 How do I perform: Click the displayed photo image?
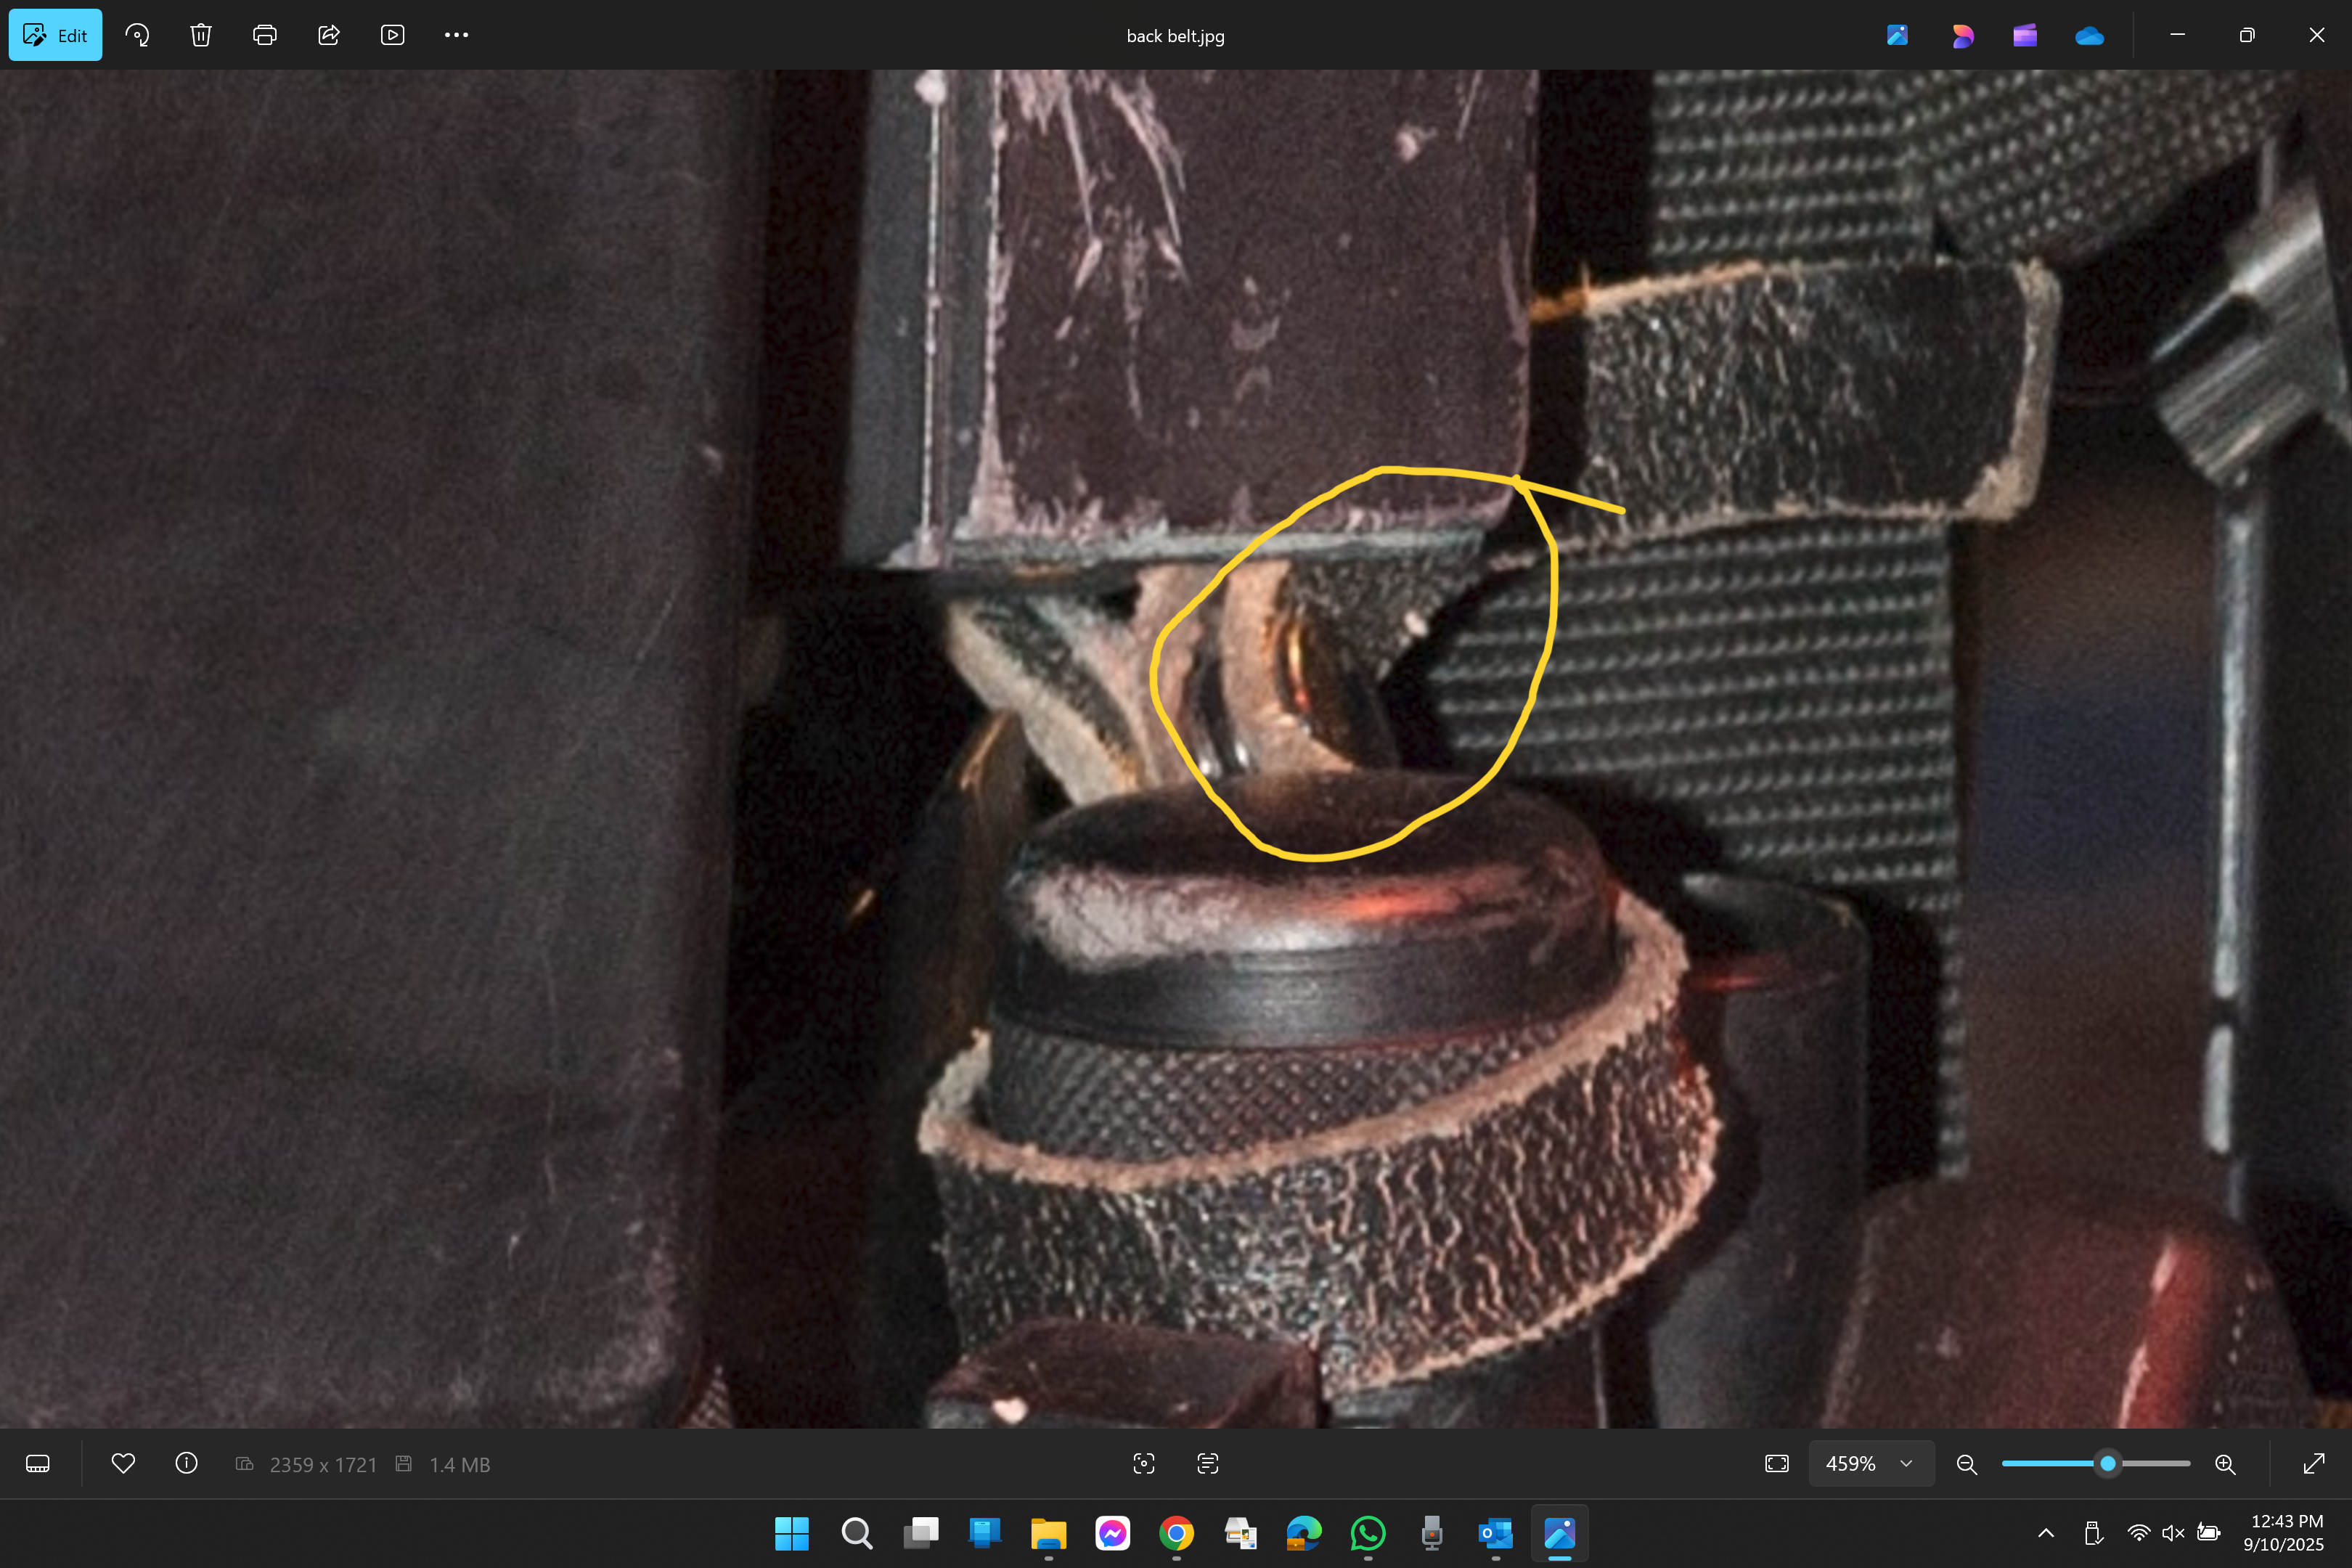click(1176, 748)
